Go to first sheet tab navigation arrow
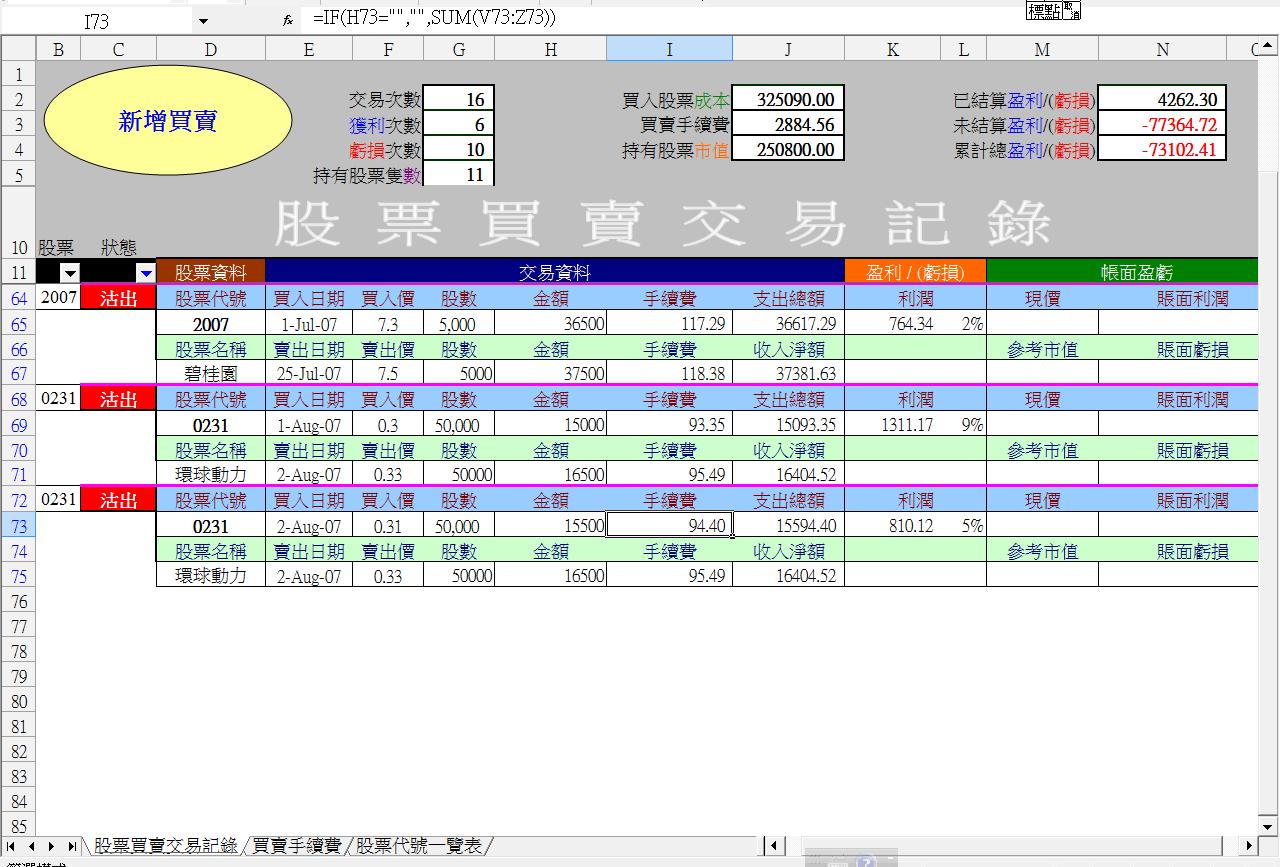This screenshot has width=1280, height=867. click(x=12, y=846)
